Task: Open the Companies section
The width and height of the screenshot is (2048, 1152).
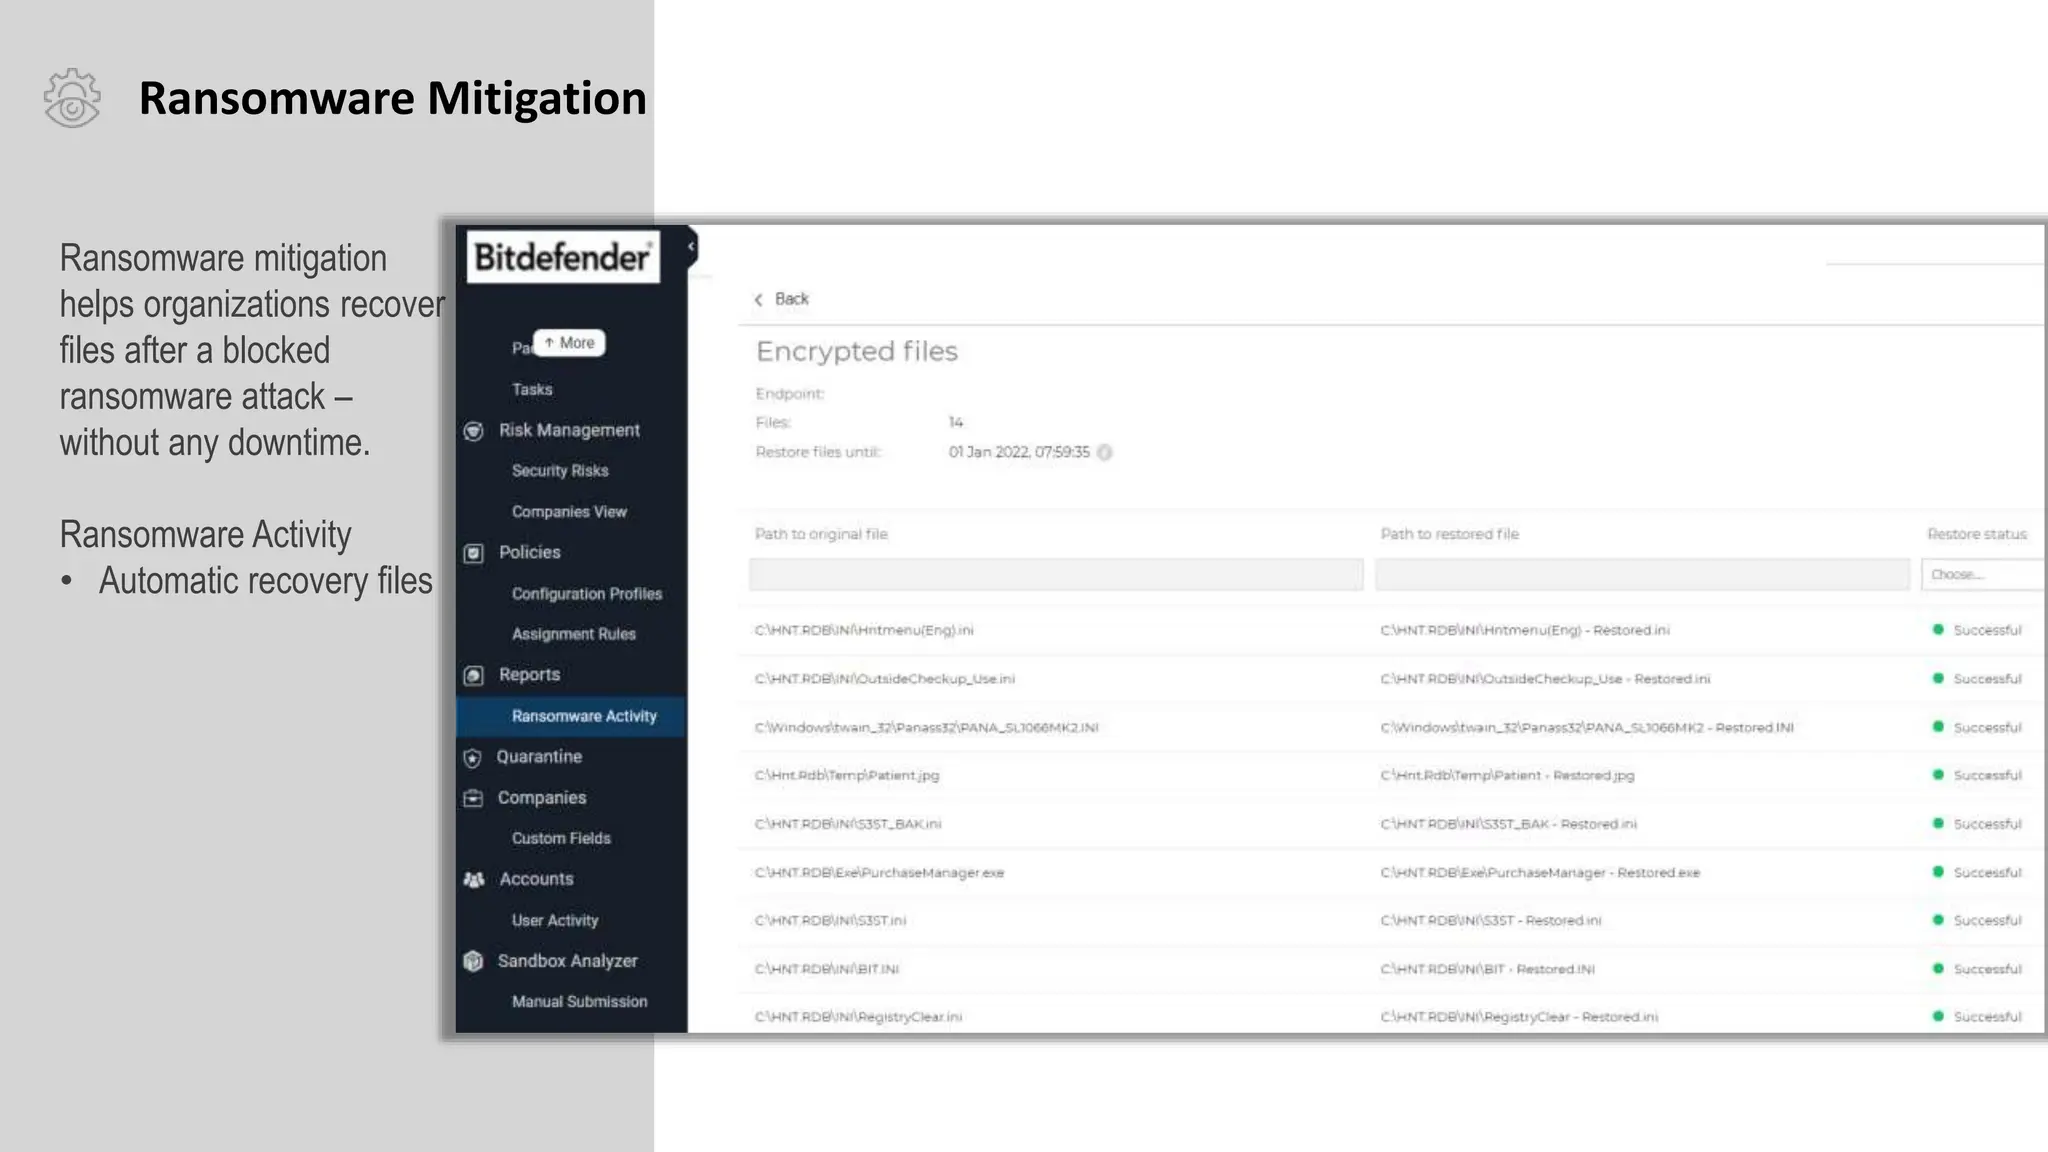Action: click(542, 798)
